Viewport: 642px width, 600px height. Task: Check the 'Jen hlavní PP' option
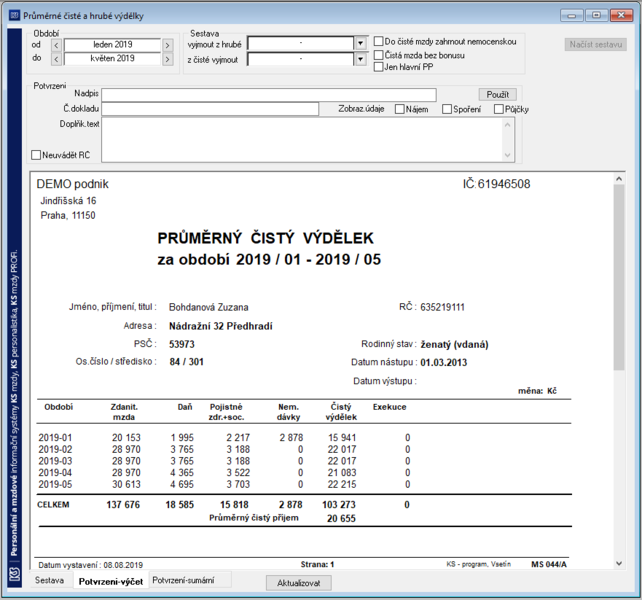379,67
